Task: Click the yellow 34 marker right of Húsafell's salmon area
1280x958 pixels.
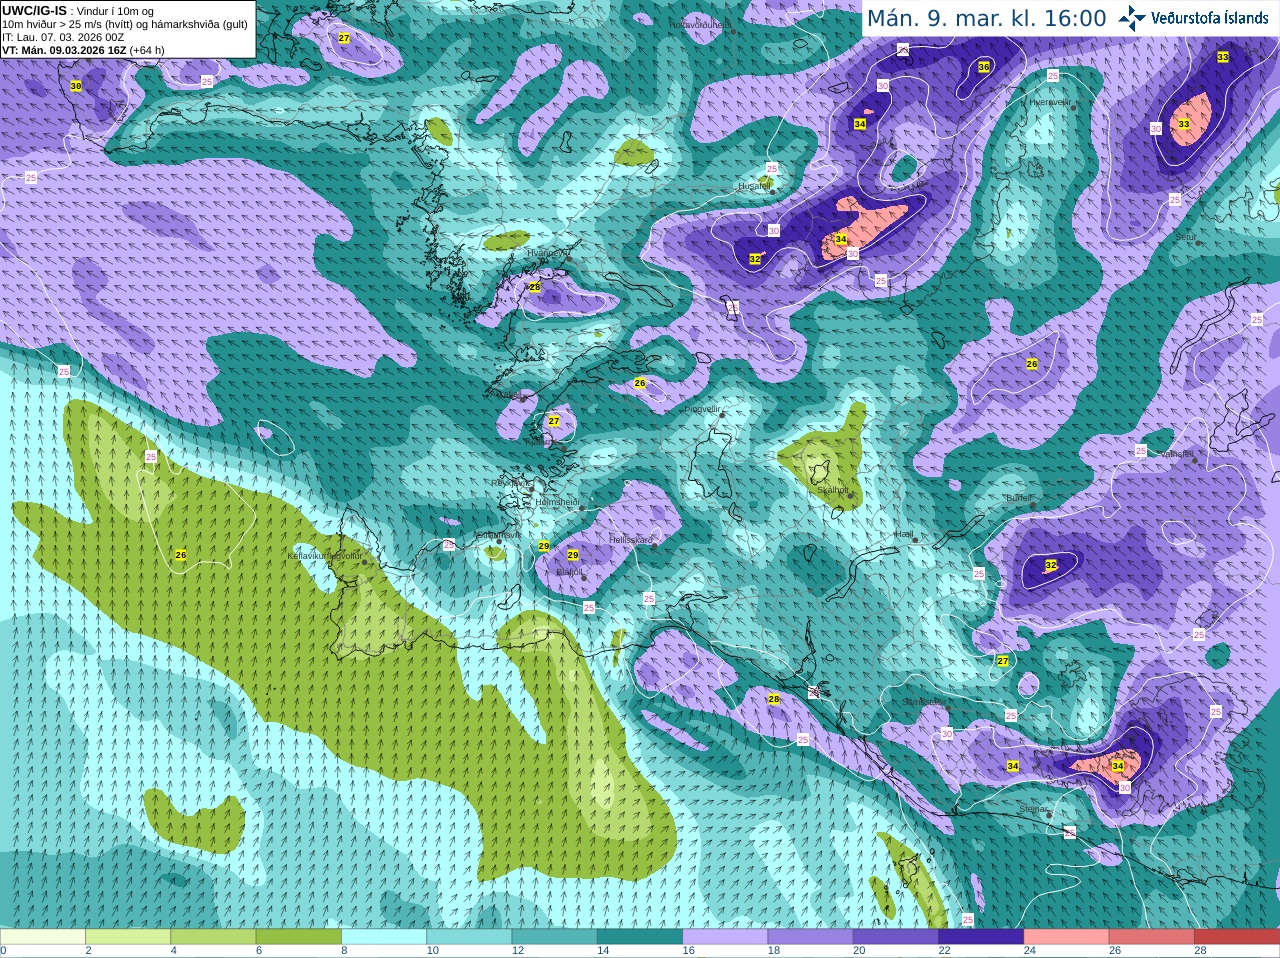Action: pos(841,240)
